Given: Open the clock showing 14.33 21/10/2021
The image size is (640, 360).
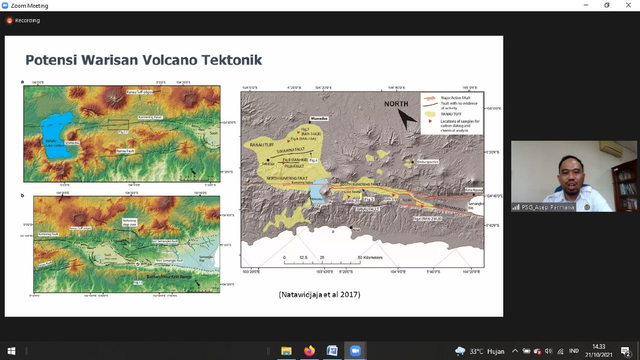Looking at the screenshot, I should coord(599,351).
